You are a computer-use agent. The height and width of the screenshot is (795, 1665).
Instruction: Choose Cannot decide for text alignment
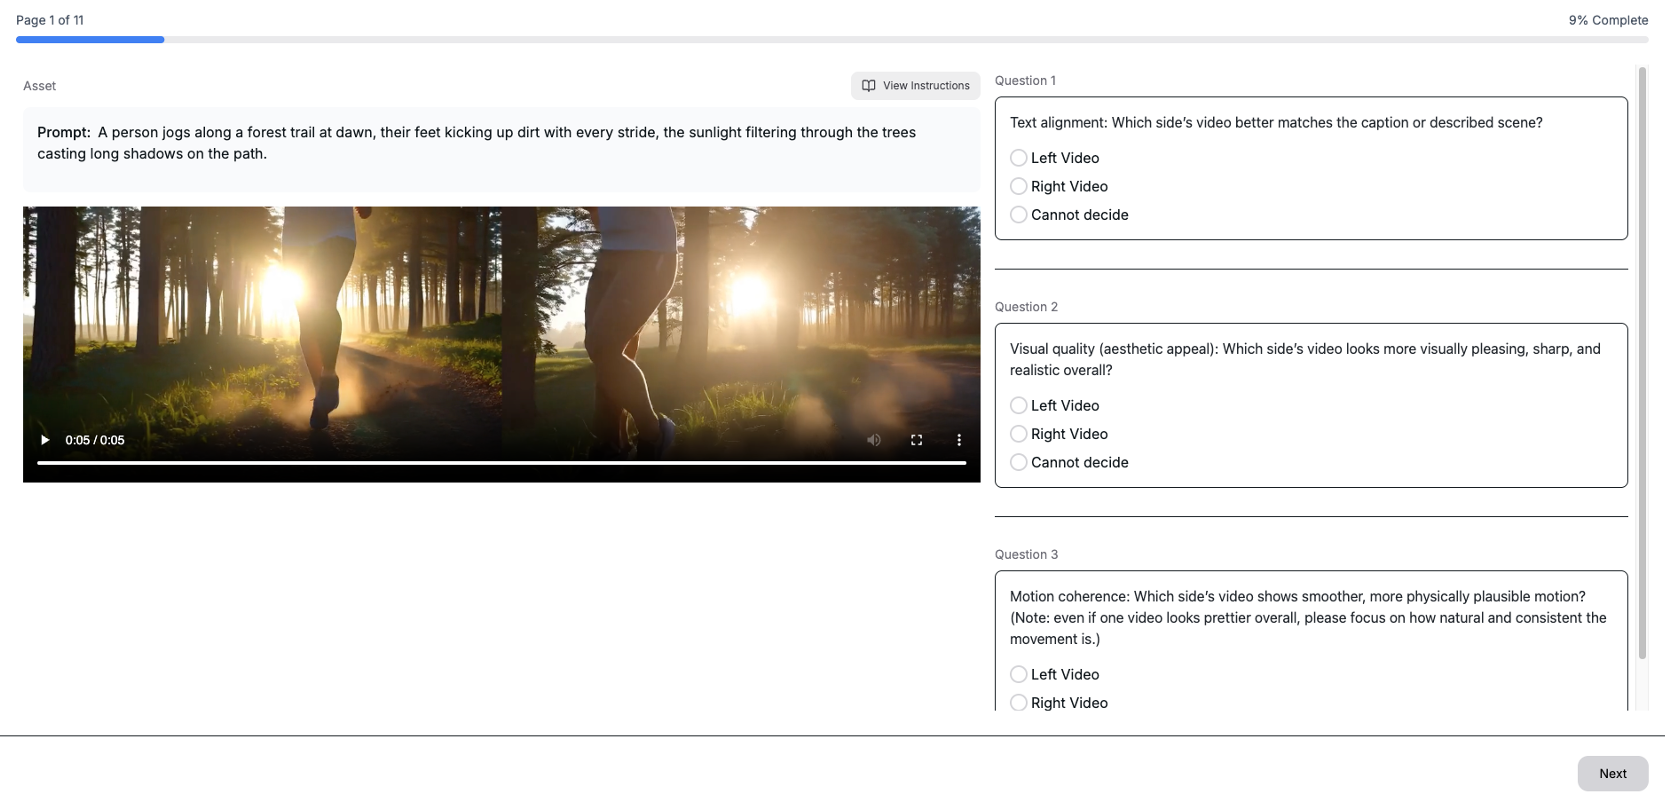pyautogui.click(x=1018, y=215)
